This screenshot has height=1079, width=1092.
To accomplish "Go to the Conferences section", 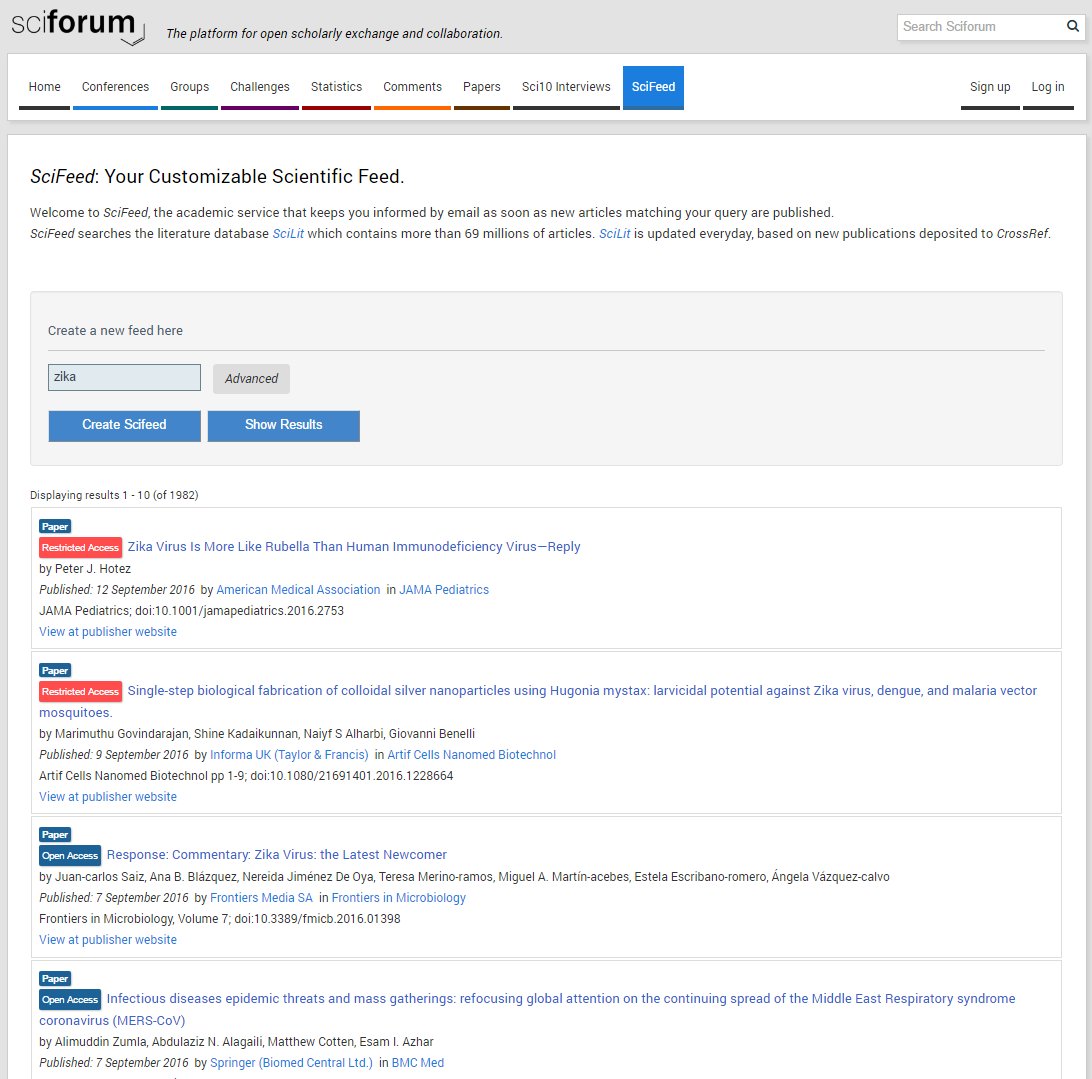I will point(115,87).
